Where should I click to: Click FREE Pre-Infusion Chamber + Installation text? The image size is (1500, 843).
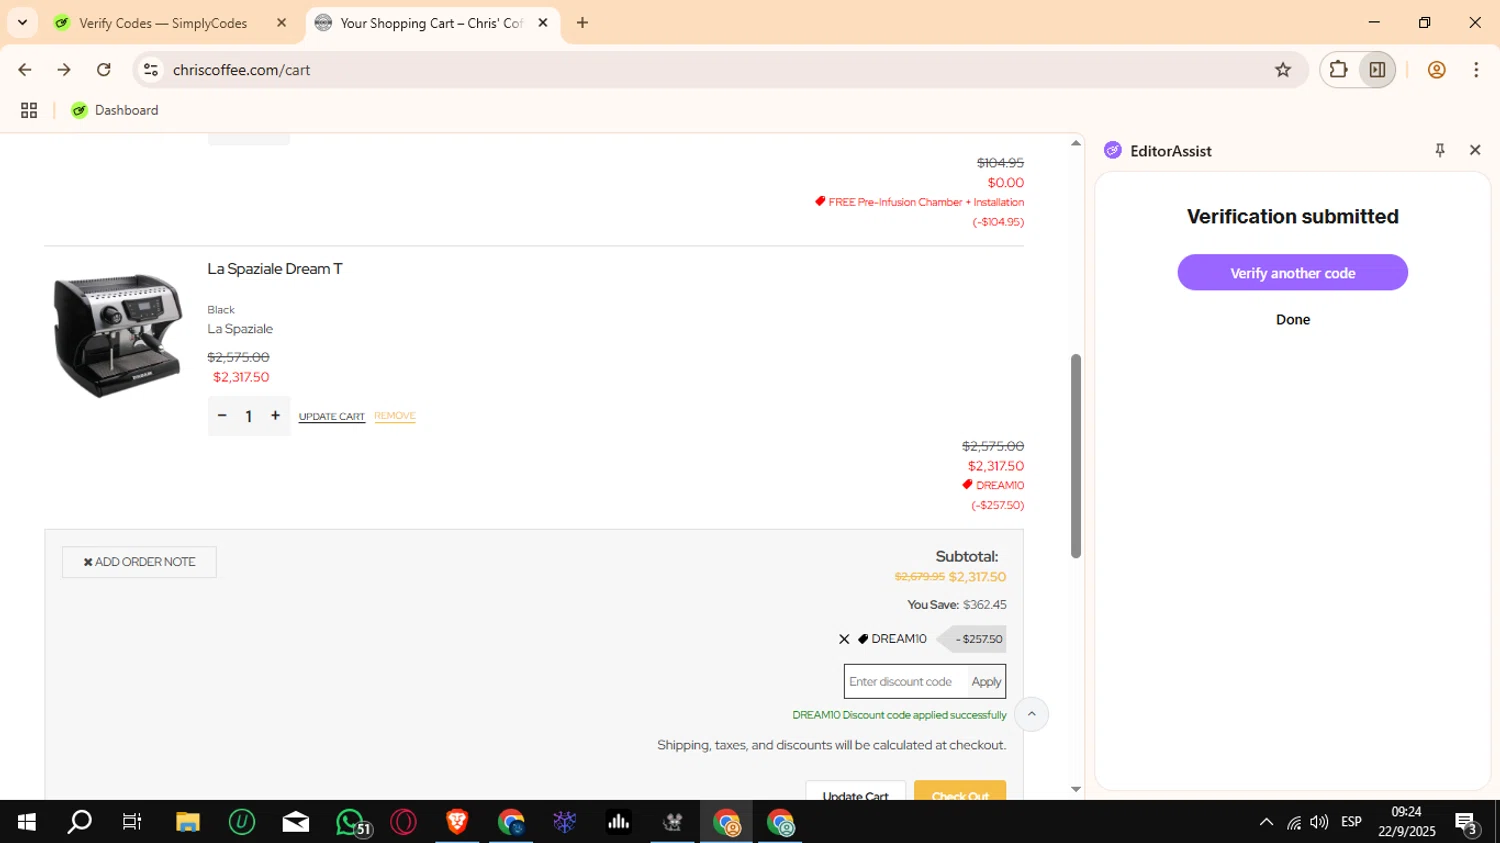[926, 203]
